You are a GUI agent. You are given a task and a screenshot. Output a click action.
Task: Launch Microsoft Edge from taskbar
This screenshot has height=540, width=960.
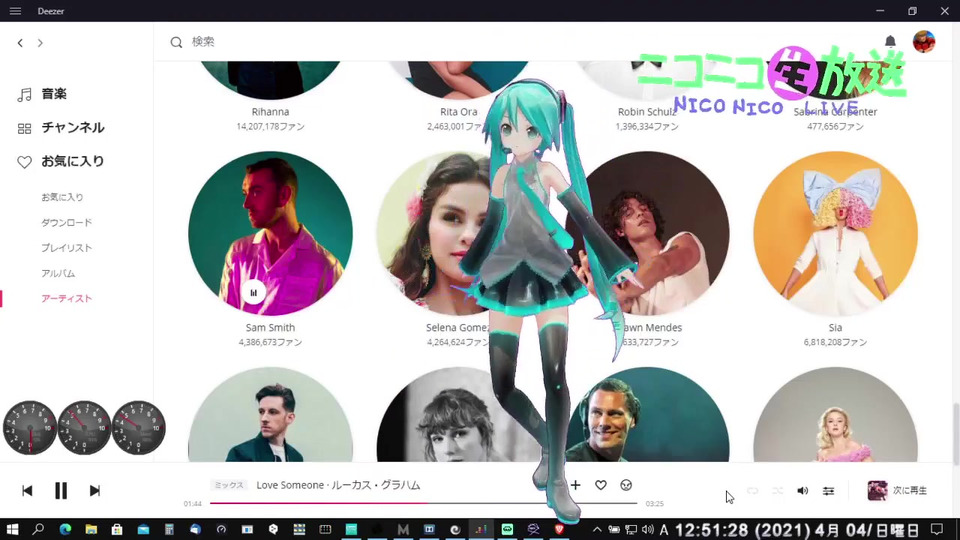pyautogui.click(x=65, y=530)
